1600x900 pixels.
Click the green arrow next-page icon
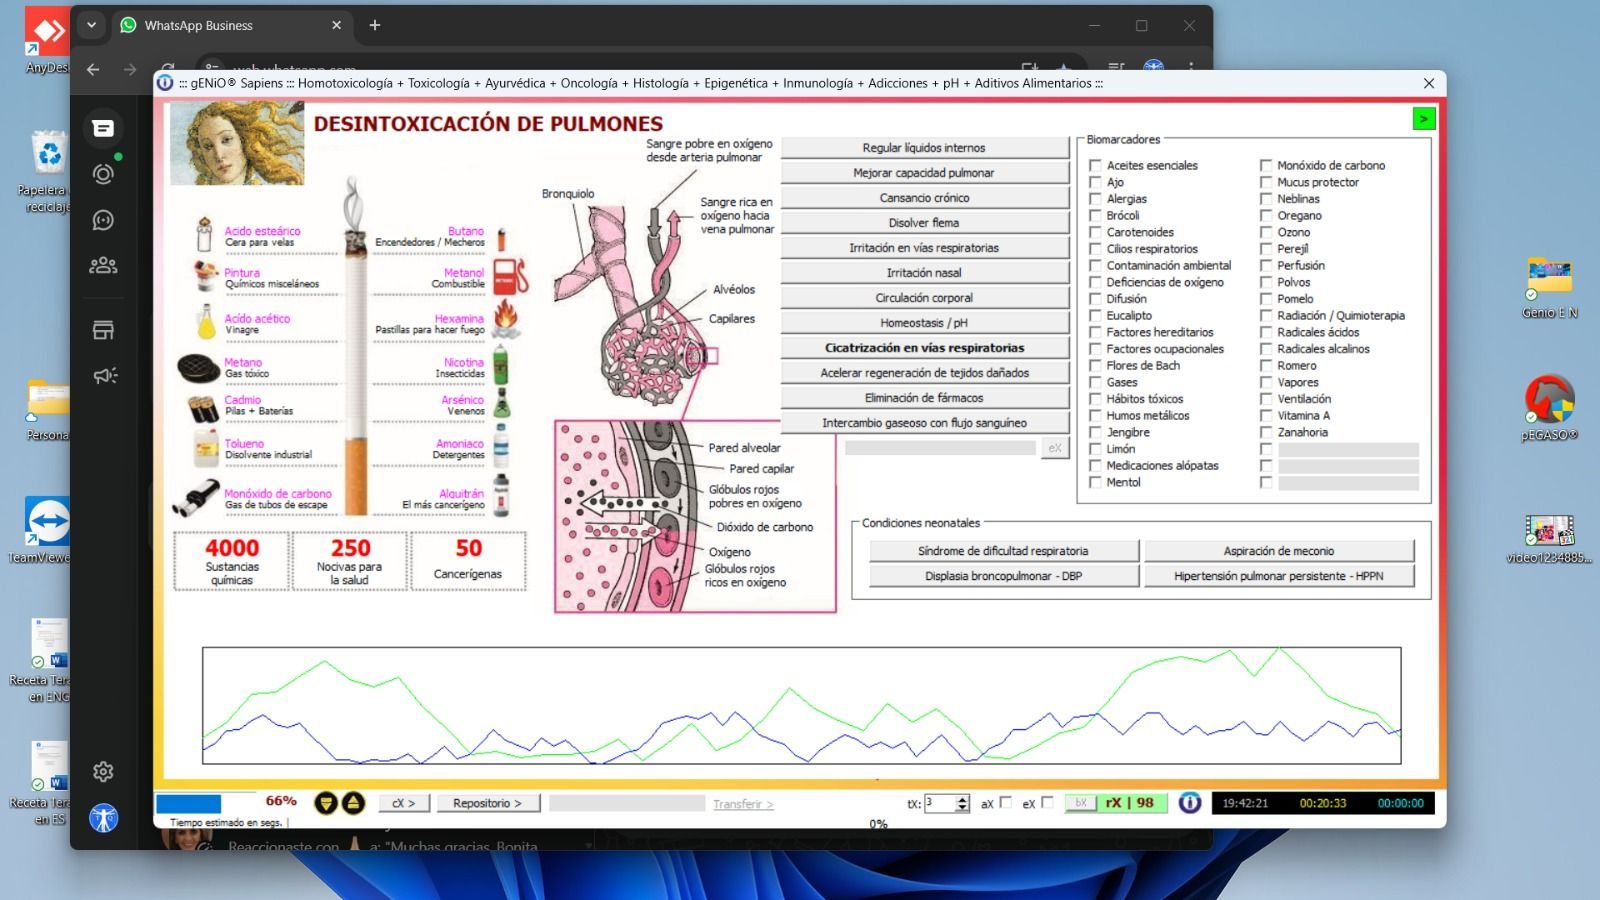(1423, 119)
